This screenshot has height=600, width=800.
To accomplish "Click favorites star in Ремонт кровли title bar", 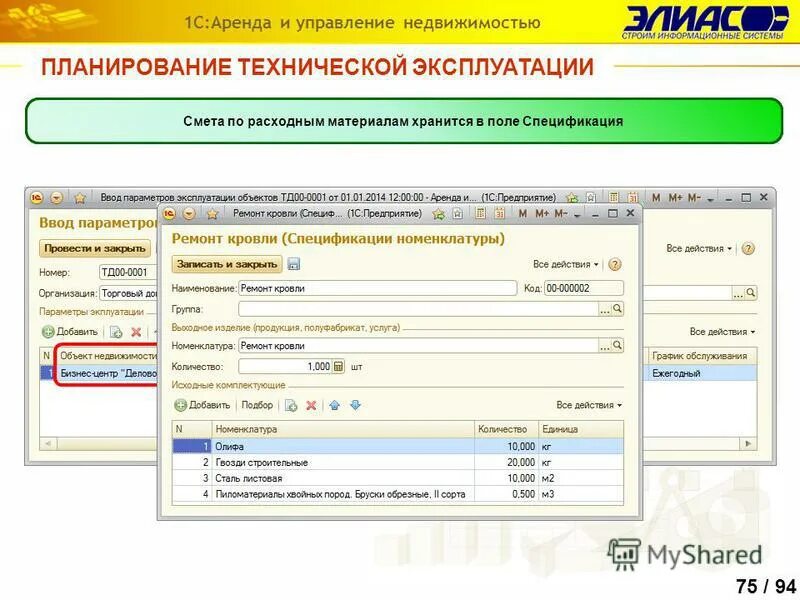I will point(212,214).
